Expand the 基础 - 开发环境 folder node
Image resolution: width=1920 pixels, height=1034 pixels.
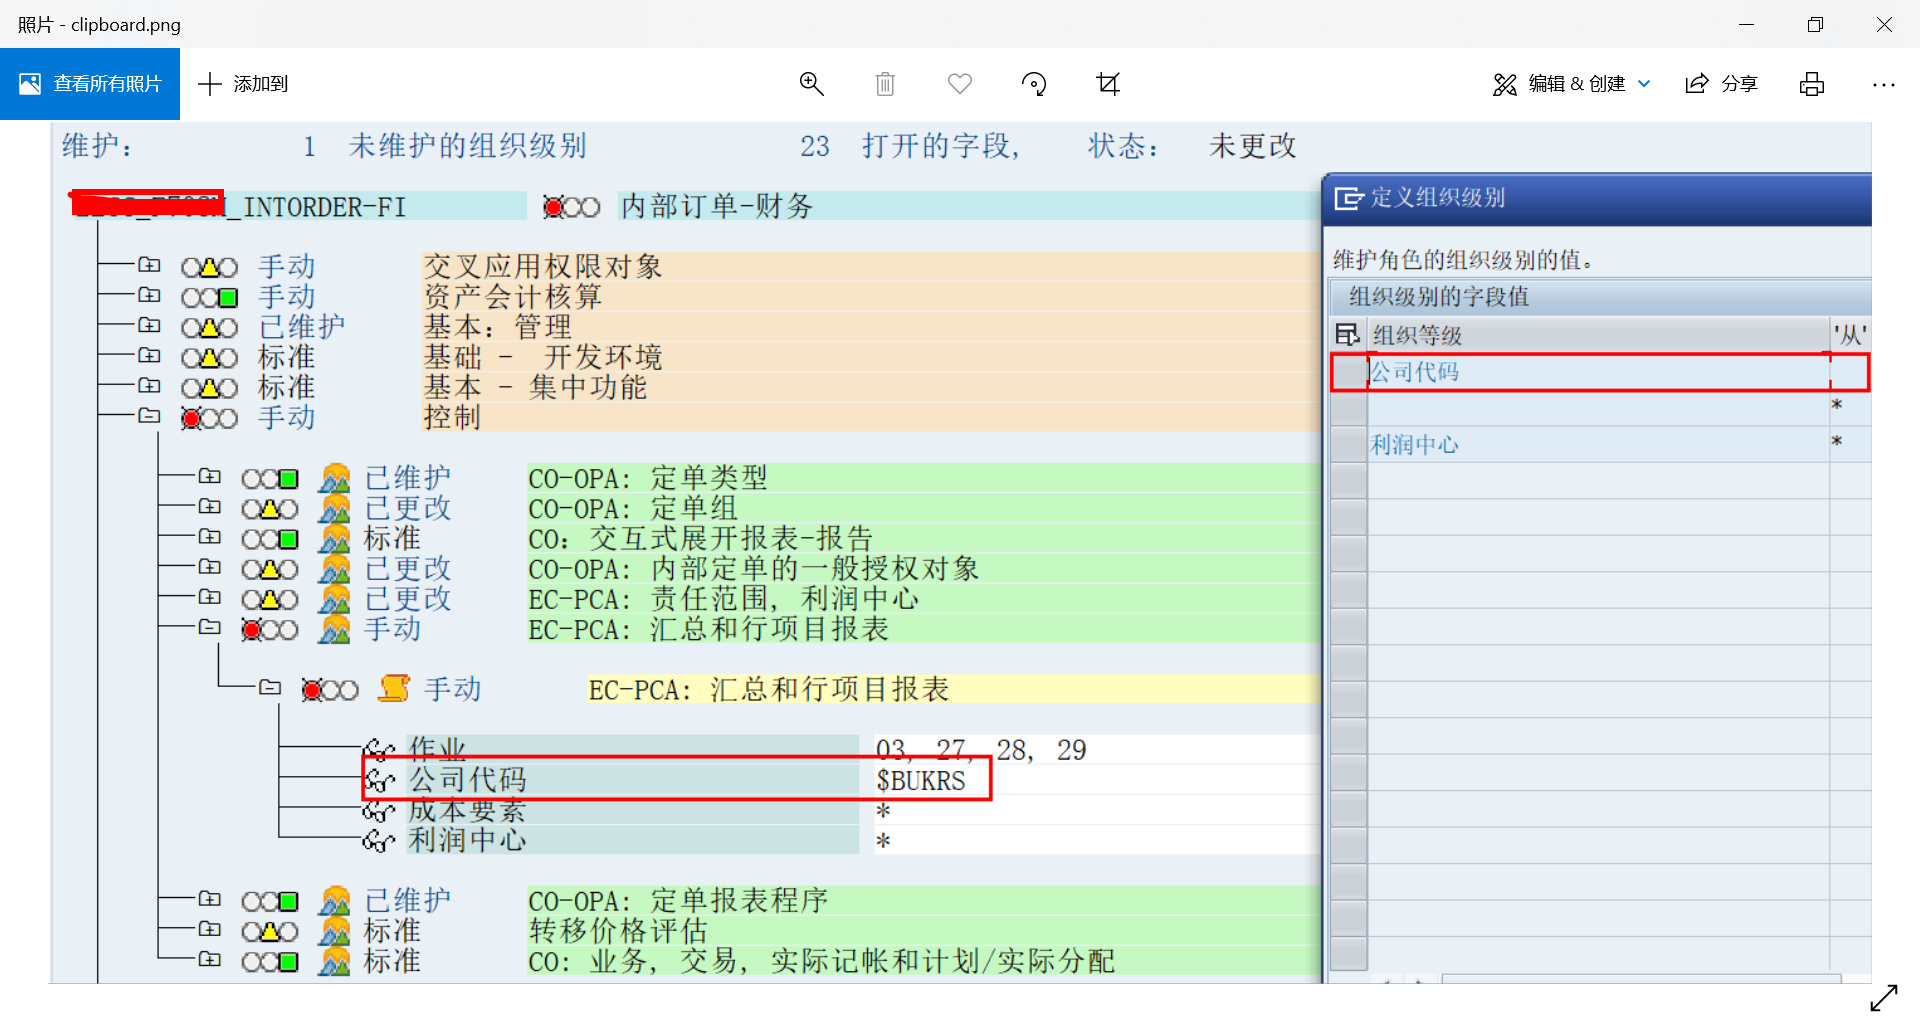[149, 354]
